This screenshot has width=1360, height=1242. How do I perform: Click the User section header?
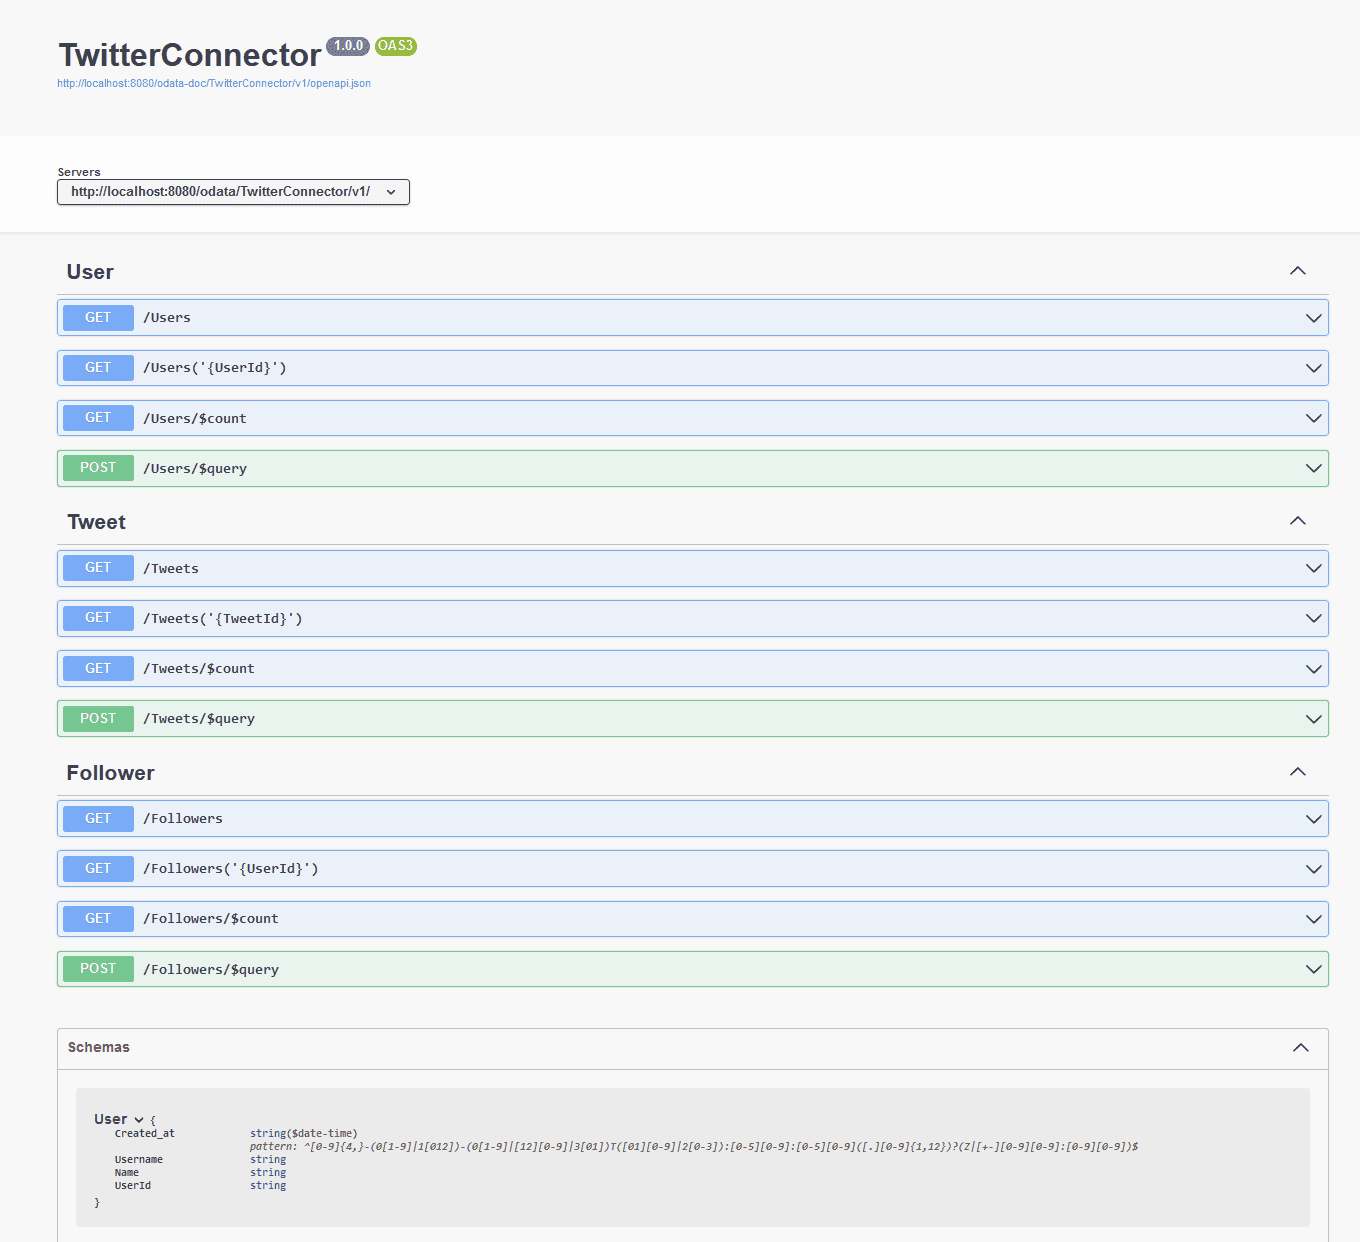point(90,271)
